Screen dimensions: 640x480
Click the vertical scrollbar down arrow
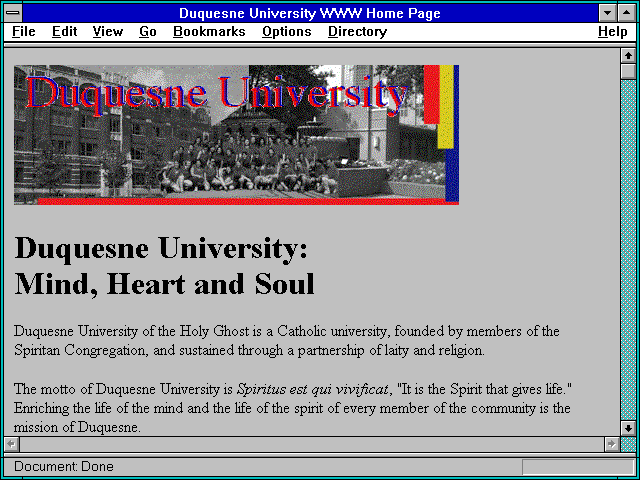628,428
